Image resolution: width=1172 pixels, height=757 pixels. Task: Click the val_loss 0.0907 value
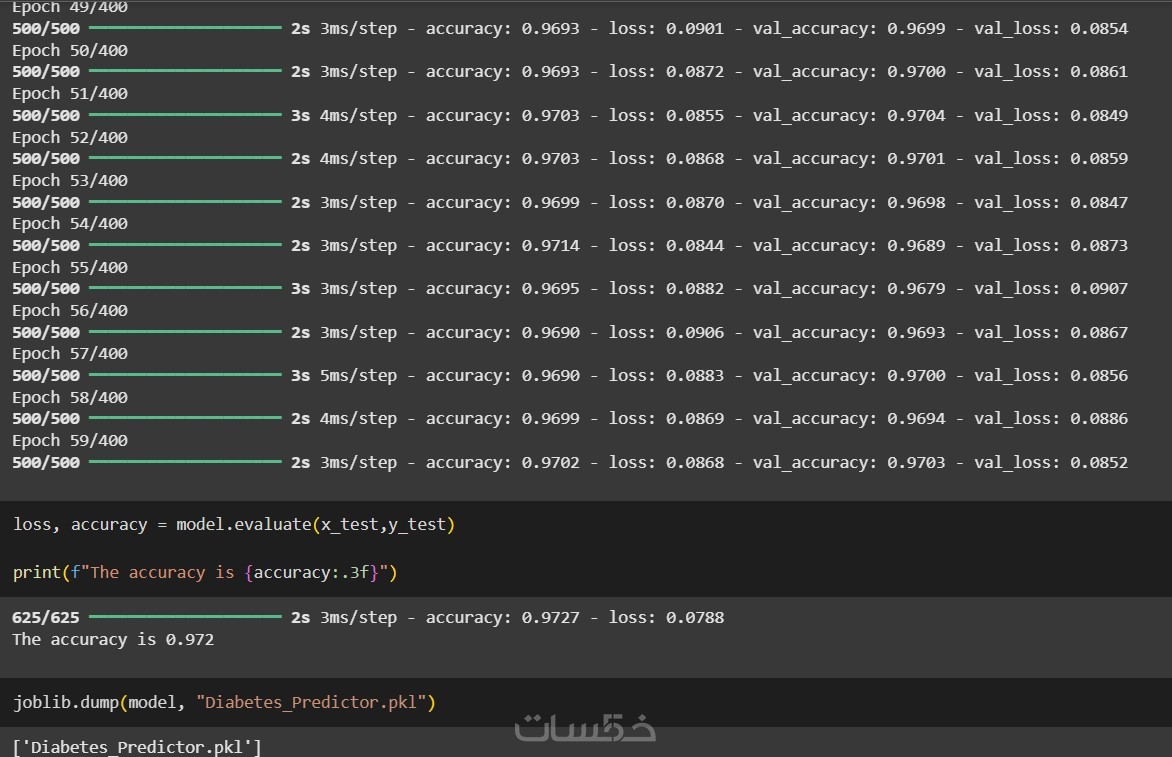[1098, 288]
